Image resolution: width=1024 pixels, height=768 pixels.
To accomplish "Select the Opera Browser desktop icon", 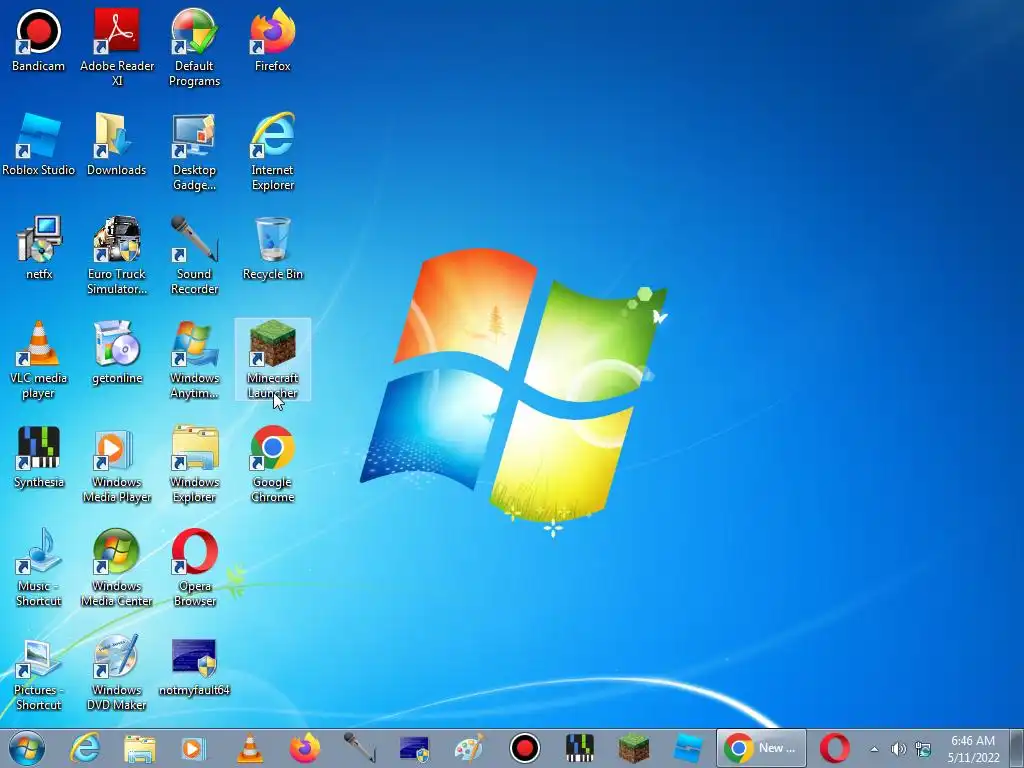I will (194, 568).
